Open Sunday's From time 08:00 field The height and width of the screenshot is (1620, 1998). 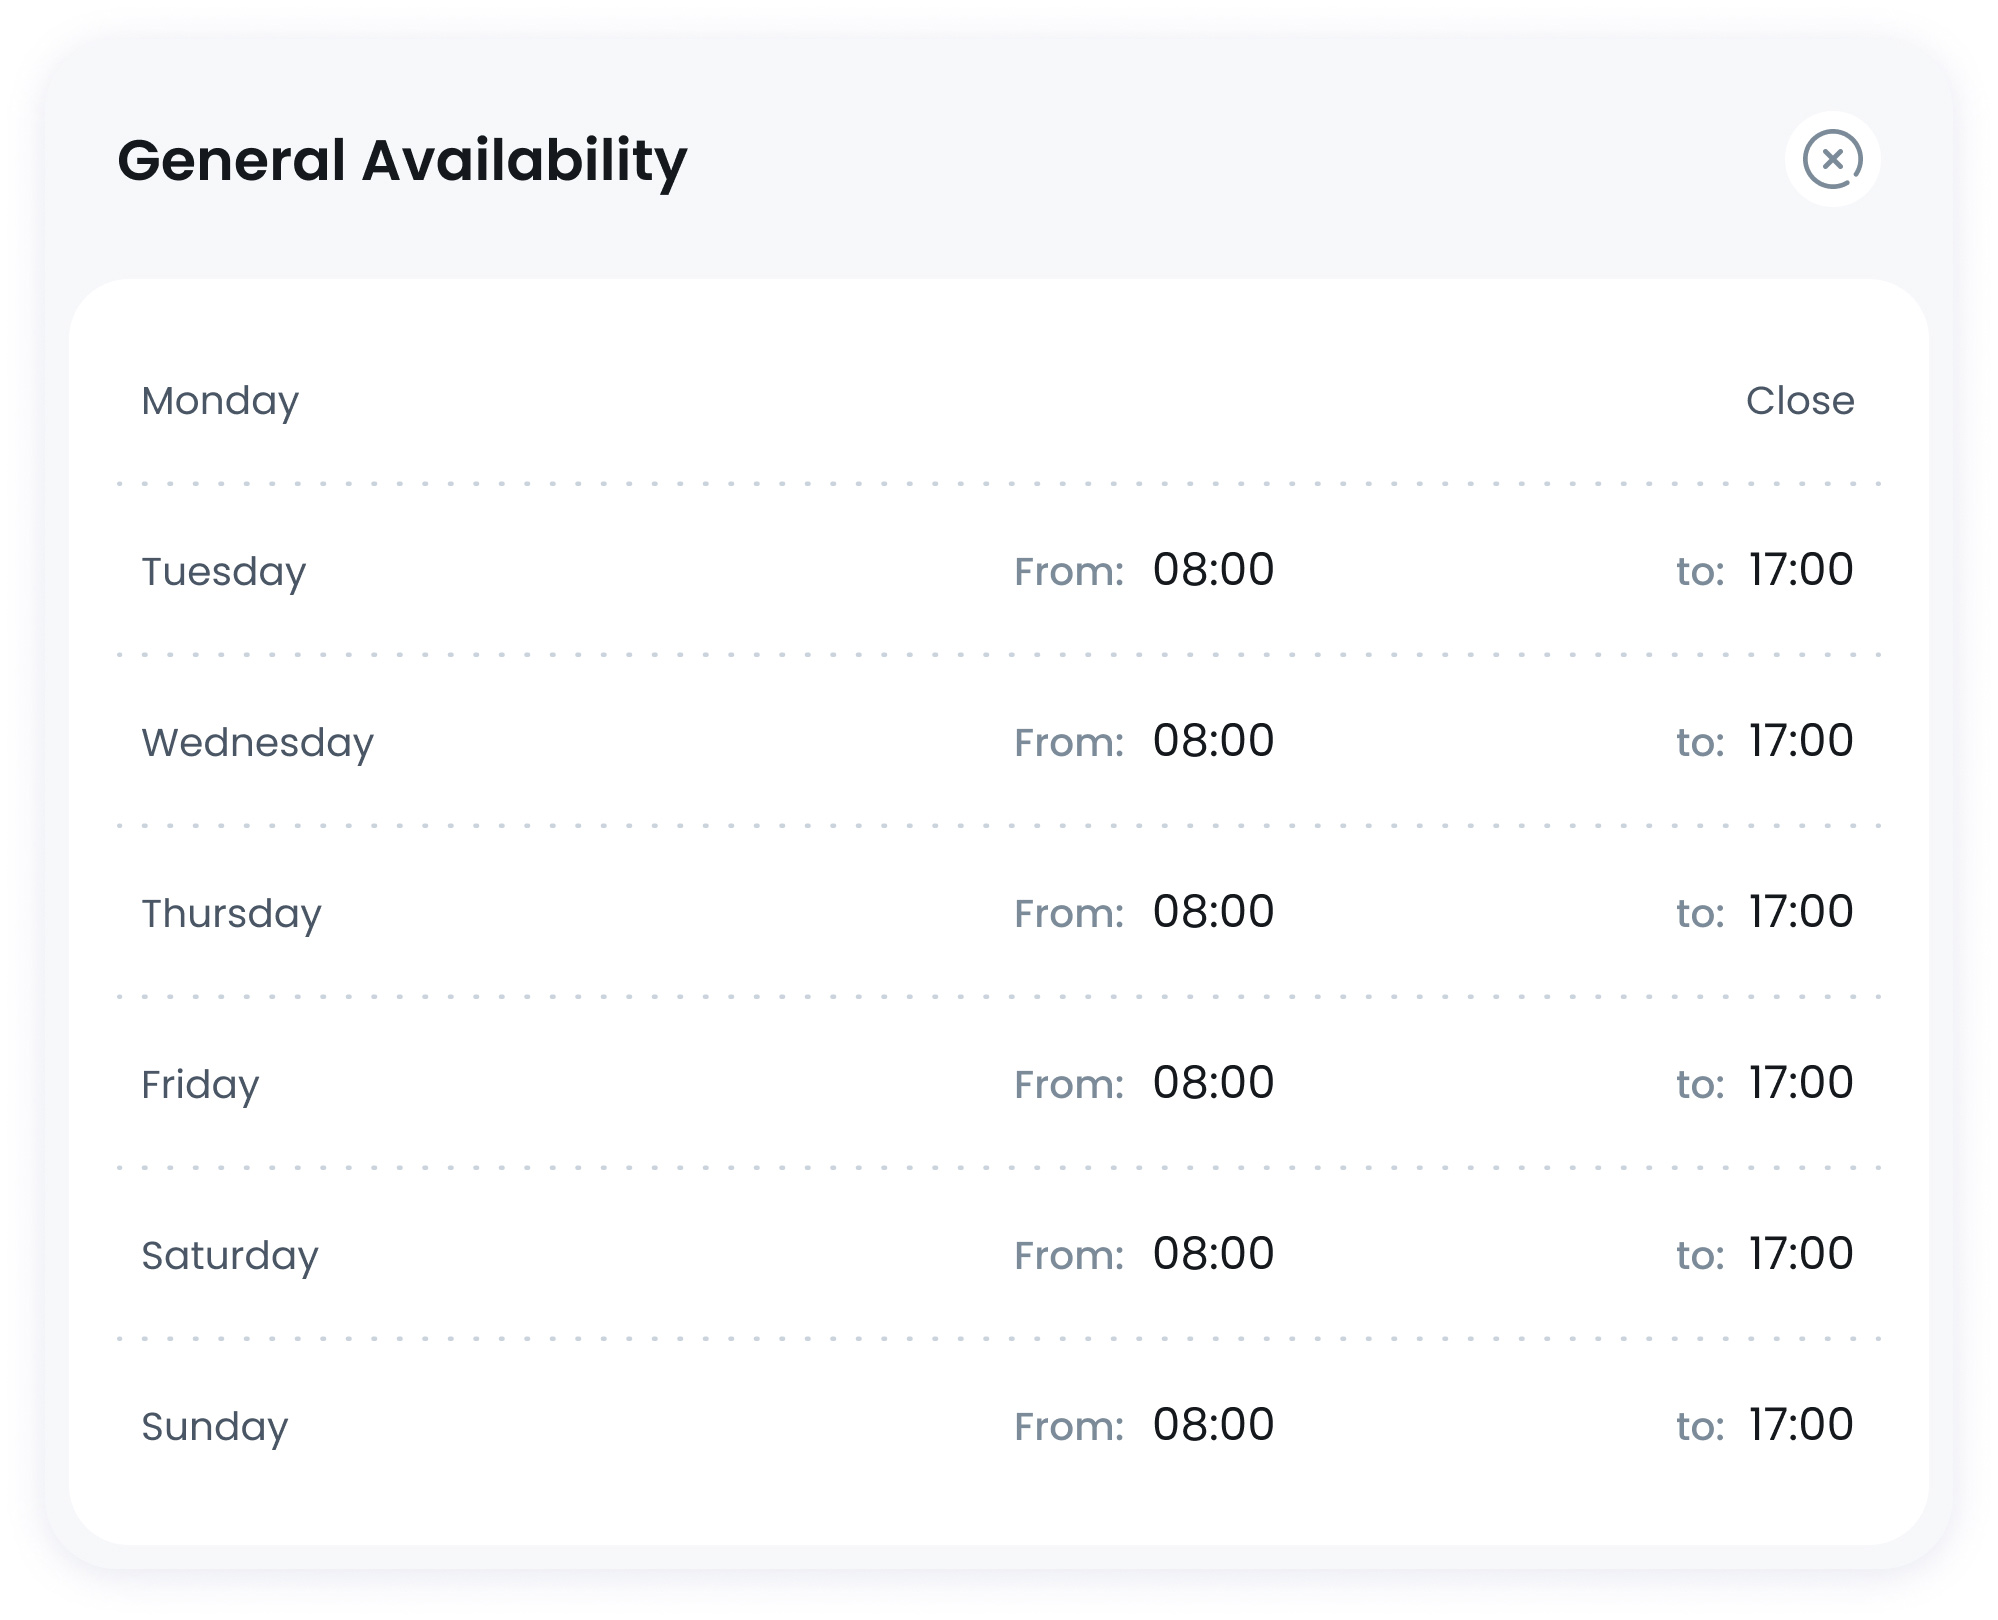coord(1214,1424)
